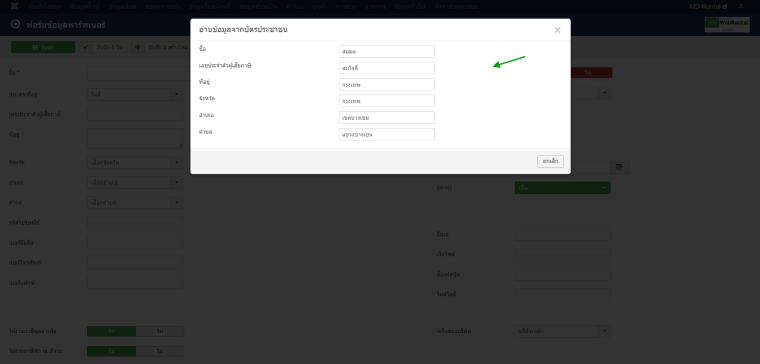Image resolution: width=760 pixels, height=364 pixels.
Task: Open the user account icon at top right
Action: [x=741, y=6]
